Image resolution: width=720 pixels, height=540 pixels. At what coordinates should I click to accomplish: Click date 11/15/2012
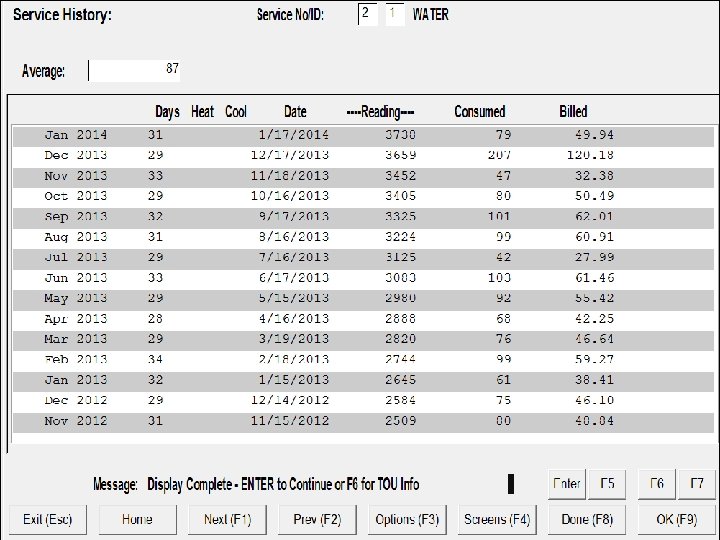pos(290,422)
